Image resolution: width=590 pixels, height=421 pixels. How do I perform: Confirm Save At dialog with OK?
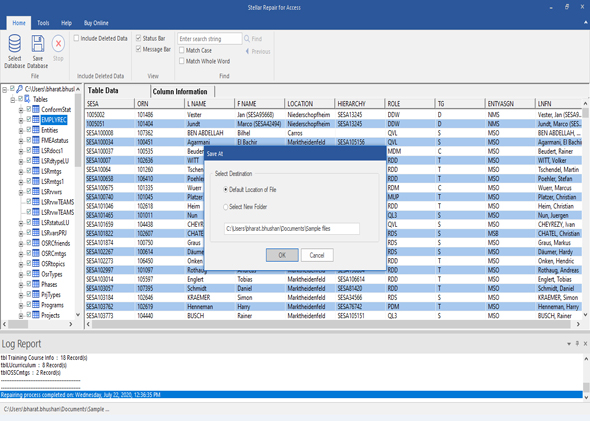tap(282, 255)
